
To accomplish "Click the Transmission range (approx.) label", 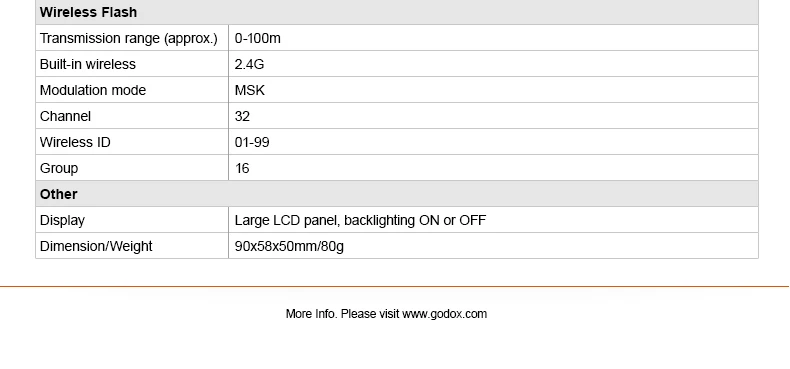I will click(128, 38).
